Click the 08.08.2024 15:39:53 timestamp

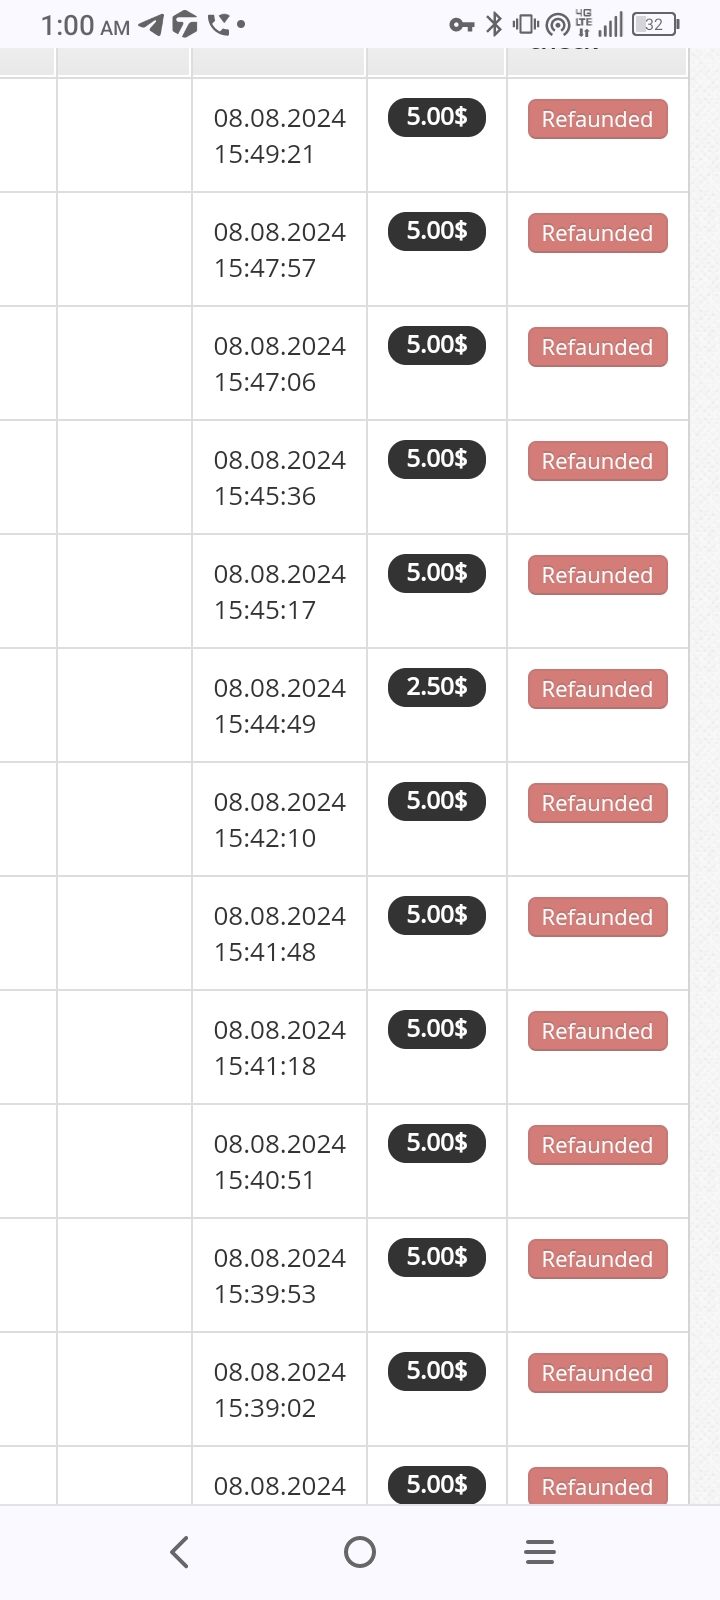tap(280, 1276)
